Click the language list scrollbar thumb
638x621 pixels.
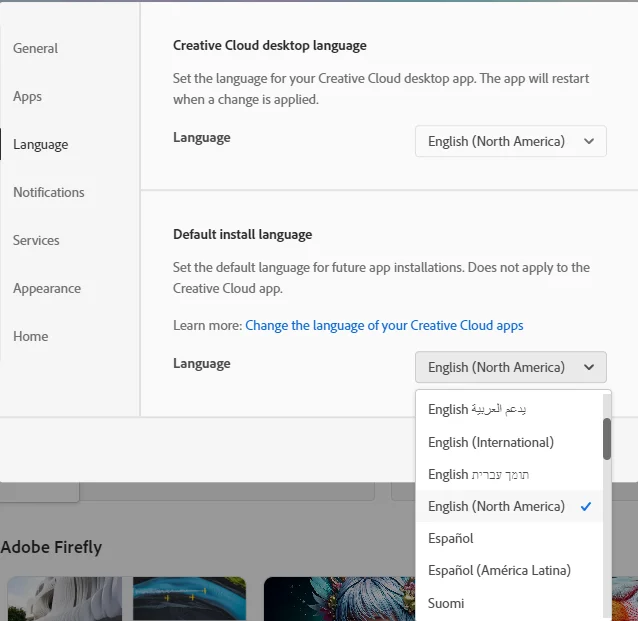click(607, 439)
